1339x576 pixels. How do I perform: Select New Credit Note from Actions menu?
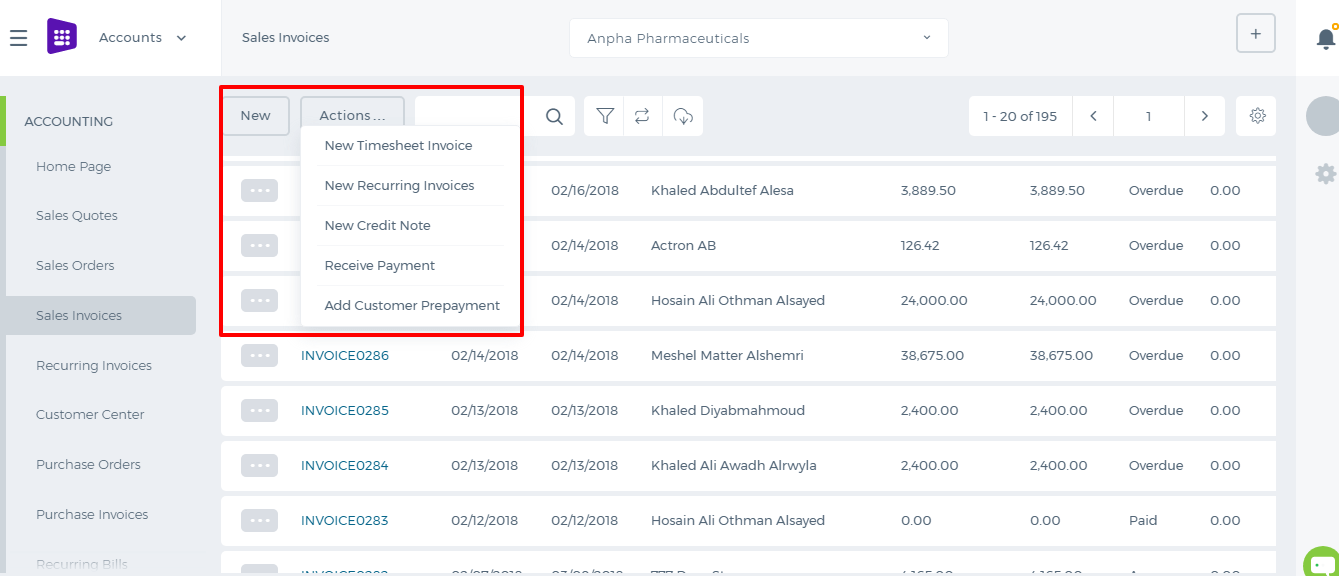click(377, 226)
